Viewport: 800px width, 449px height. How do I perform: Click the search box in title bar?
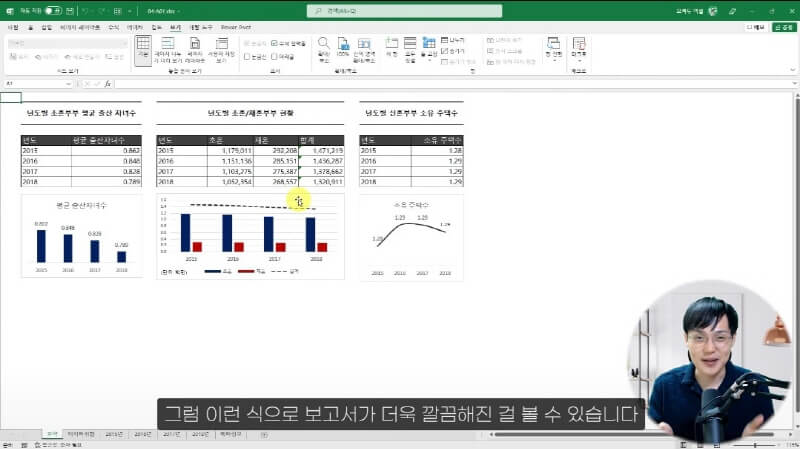click(404, 11)
